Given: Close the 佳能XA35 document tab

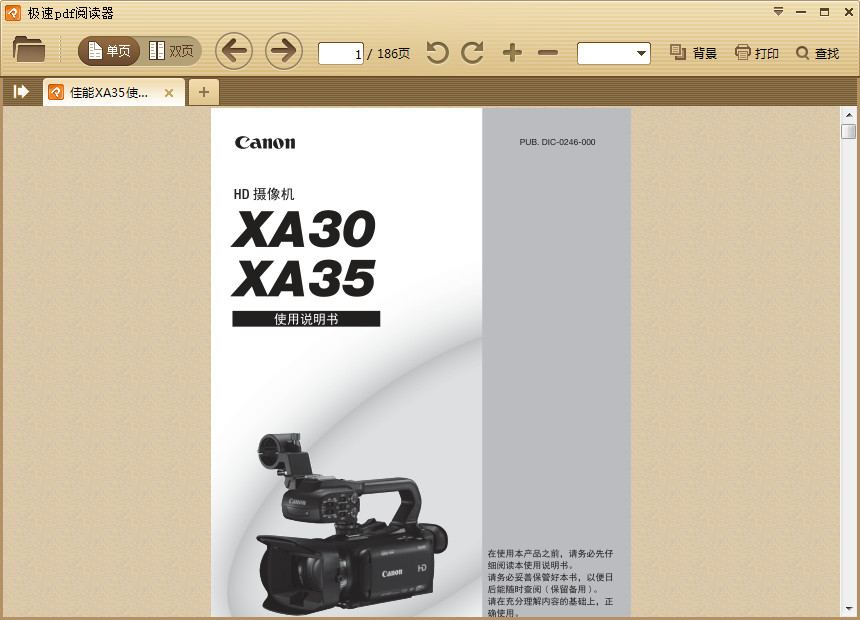Looking at the screenshot, I should point(169,93).
